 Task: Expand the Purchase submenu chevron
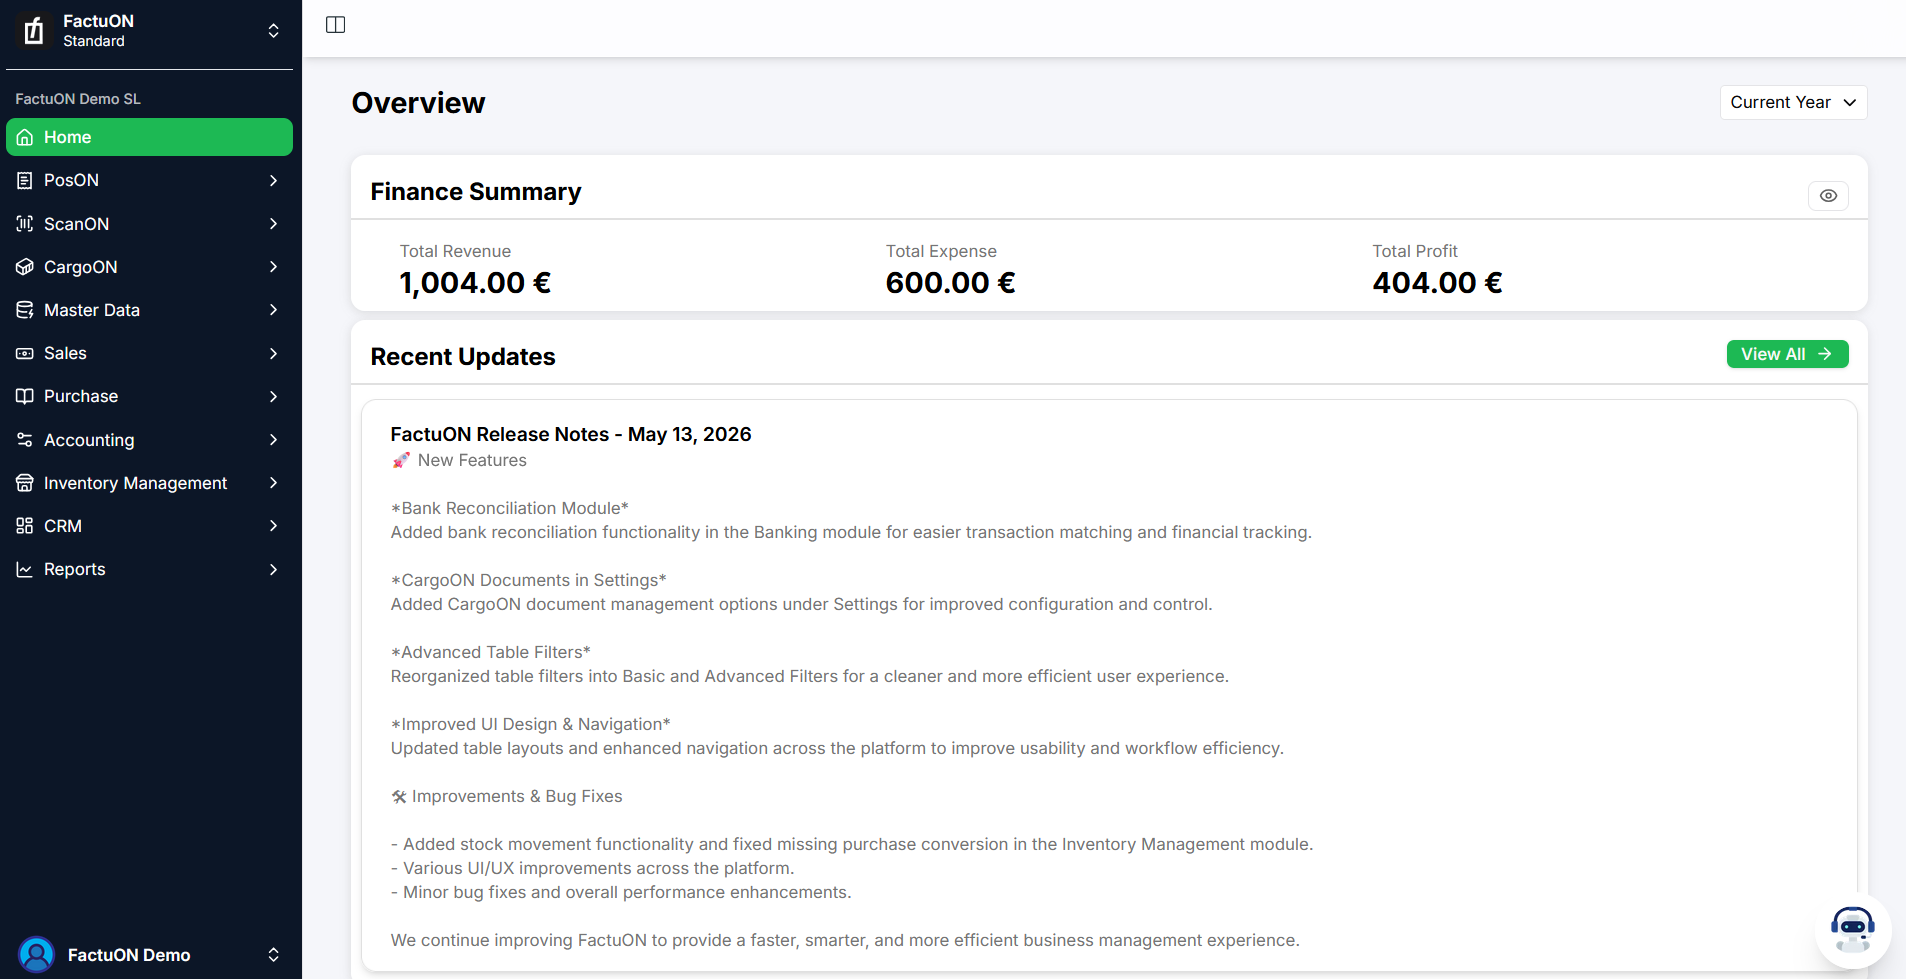[273, 396]
